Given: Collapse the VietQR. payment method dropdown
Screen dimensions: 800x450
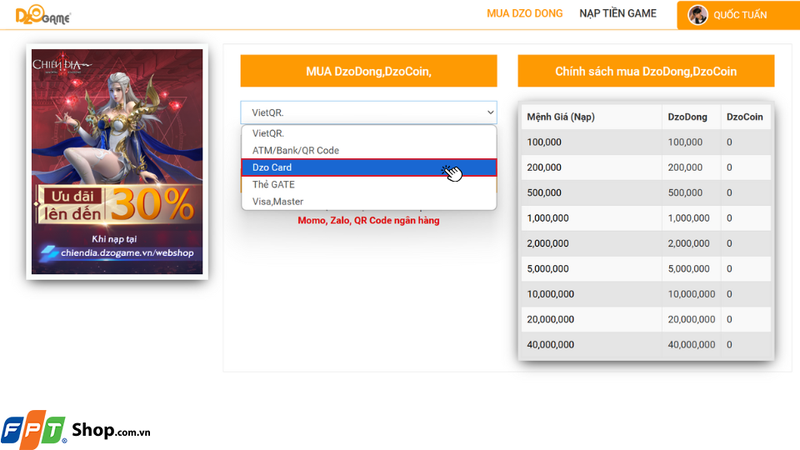Looking at the screenshot, I should coord(368,112).
